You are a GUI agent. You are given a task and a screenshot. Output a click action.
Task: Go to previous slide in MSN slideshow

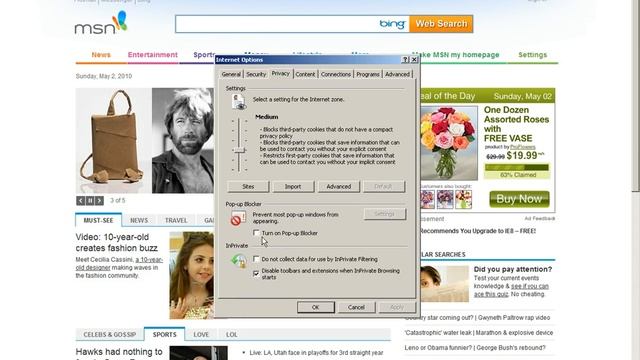tap(80, 200)
